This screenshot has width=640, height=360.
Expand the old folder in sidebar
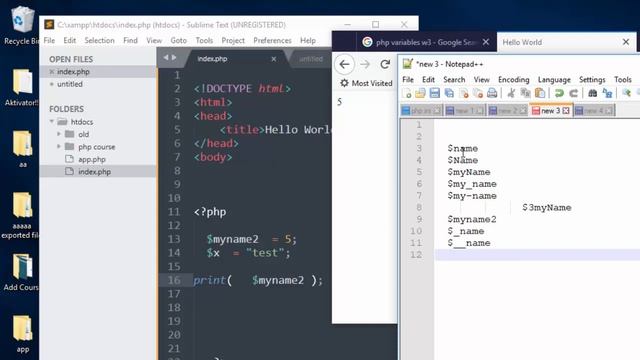(59, 134)
